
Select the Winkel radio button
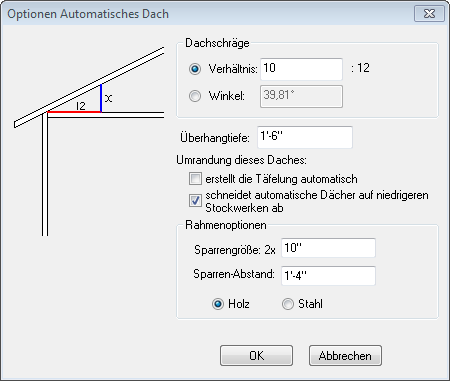tap(195, 96)
